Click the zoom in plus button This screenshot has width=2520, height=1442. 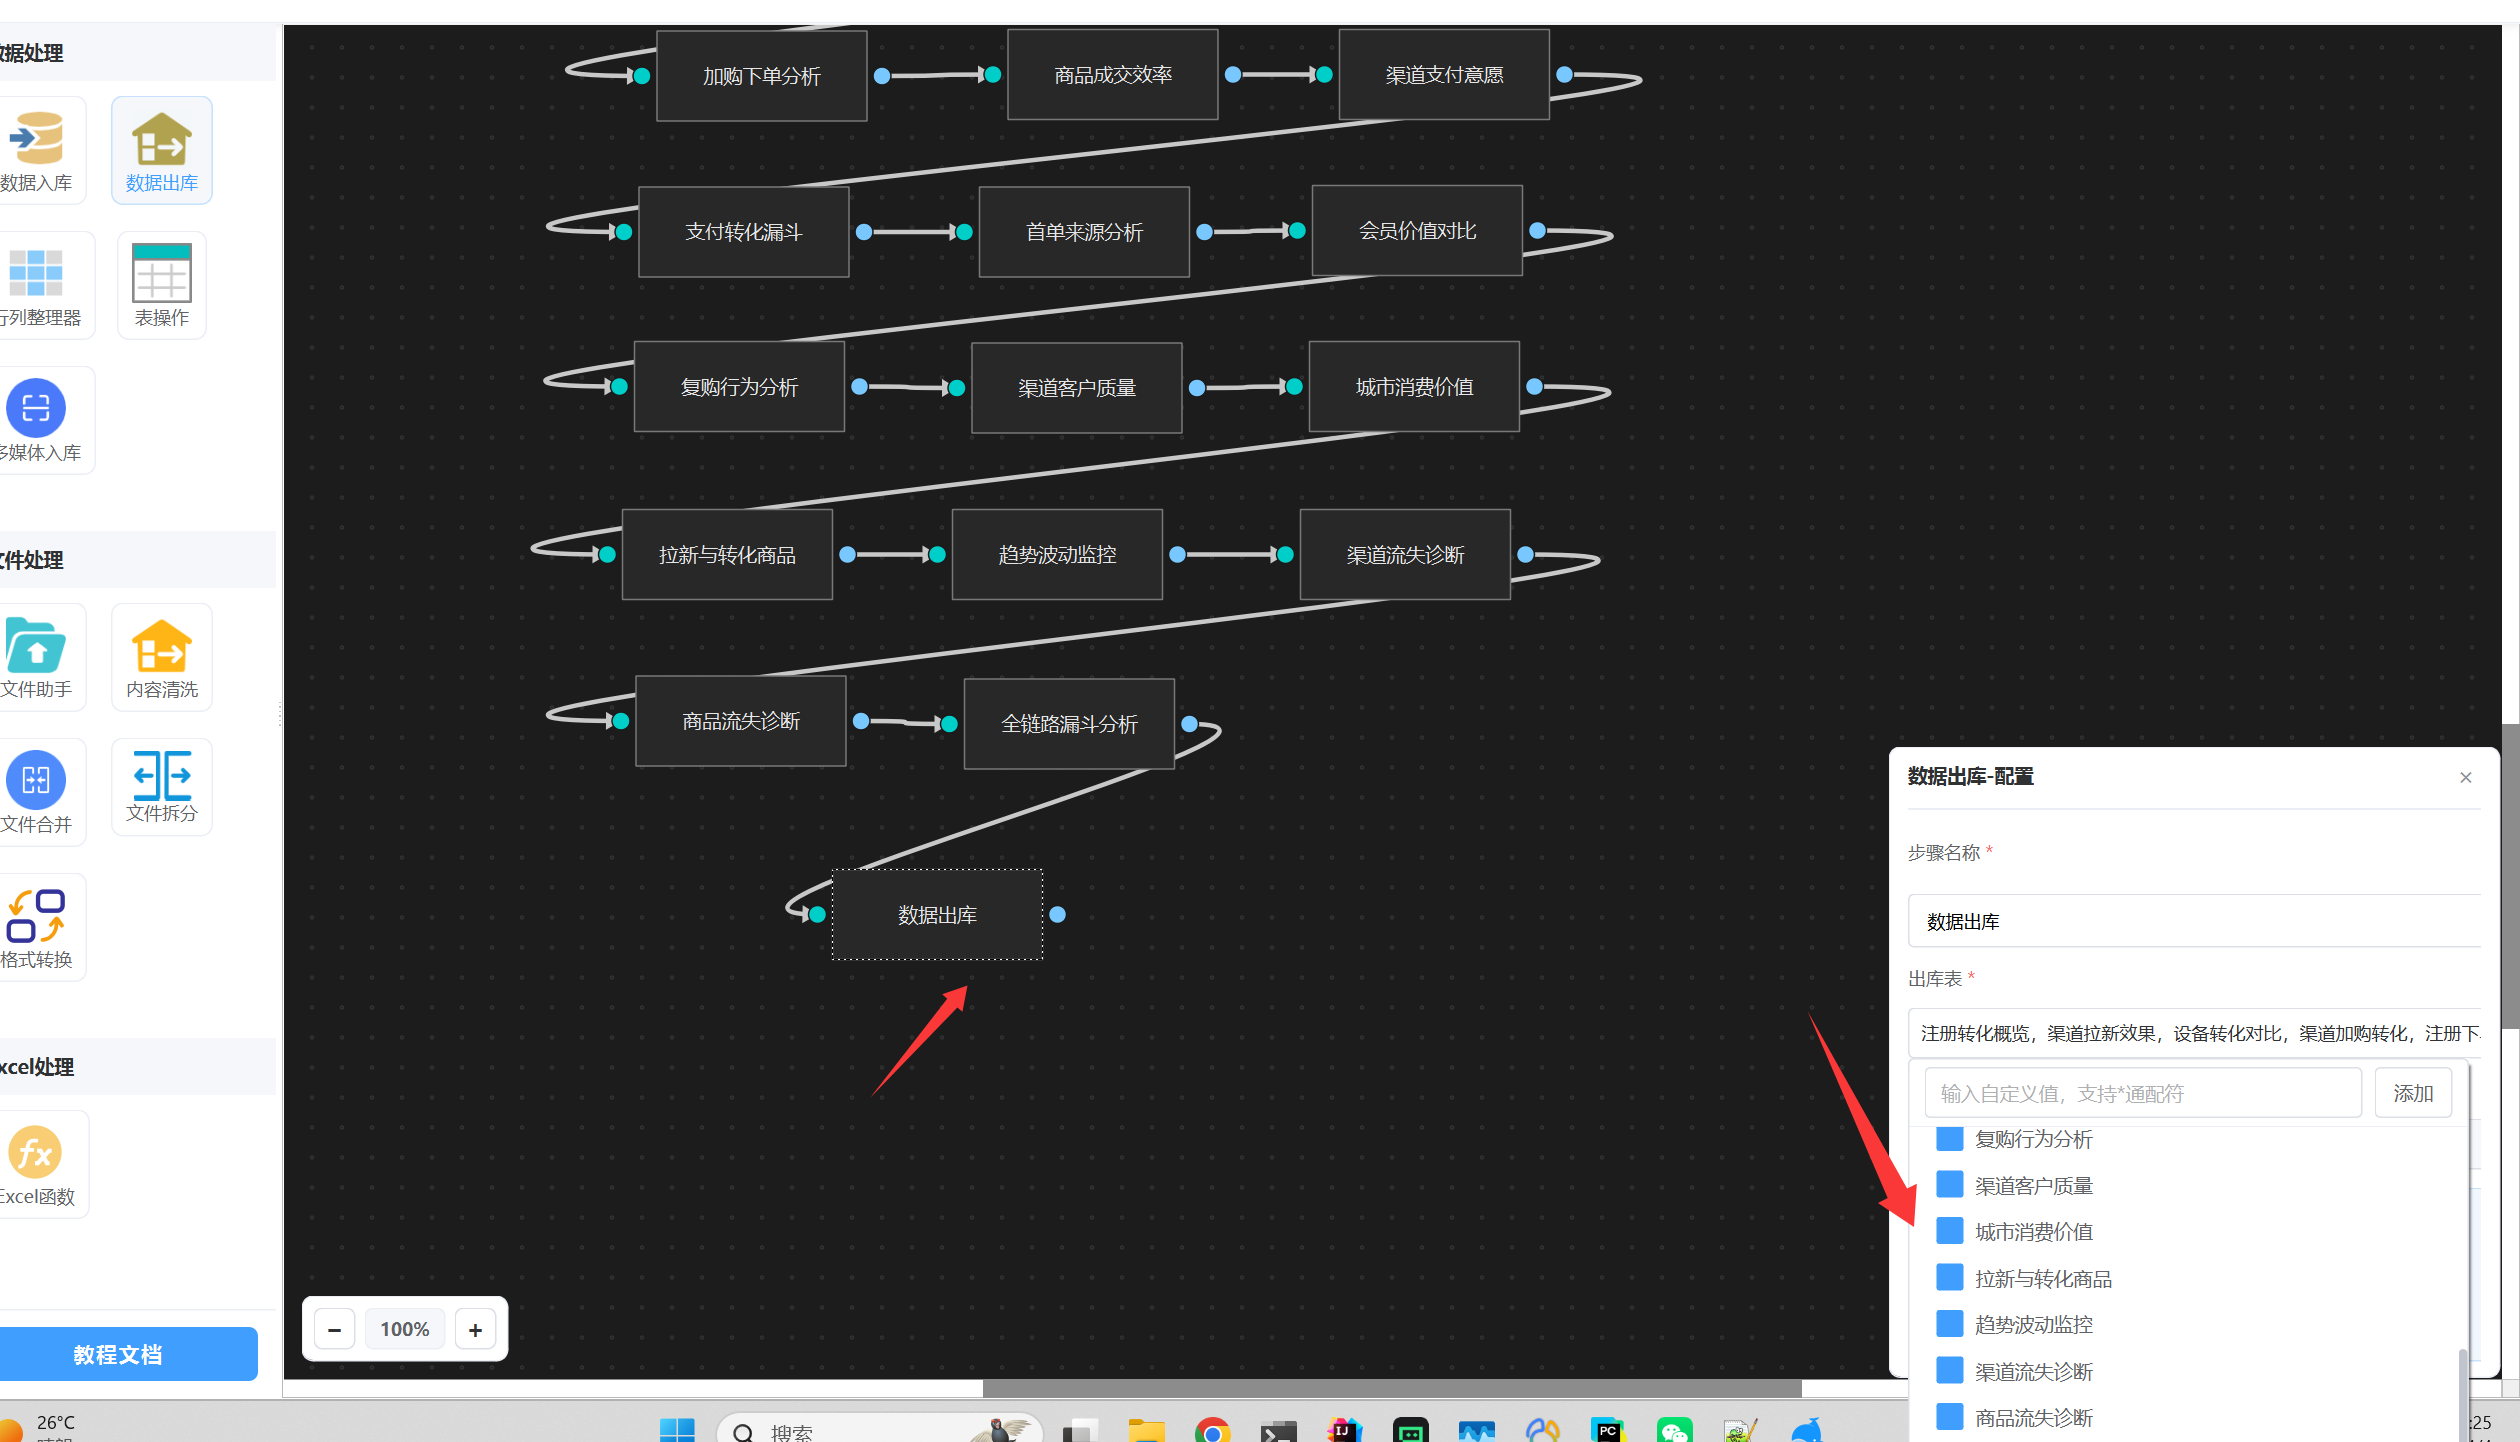pos(475,1329)
